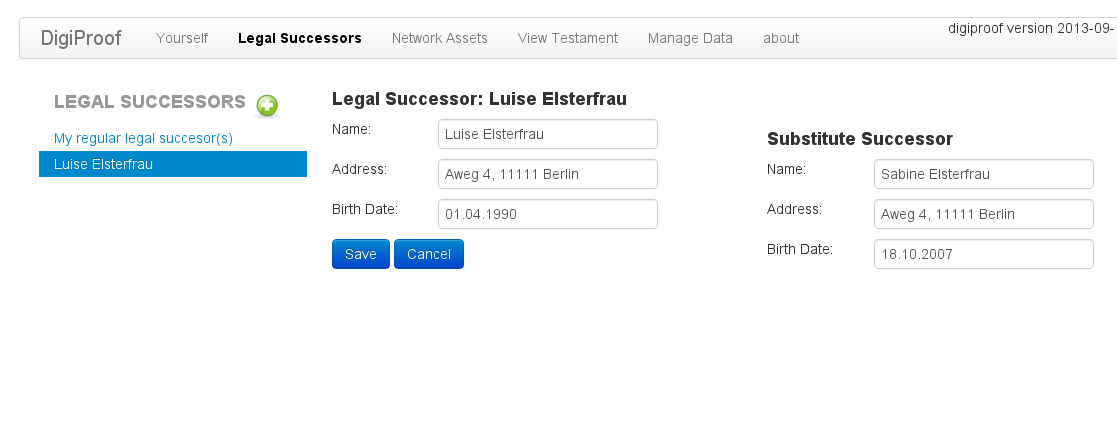Image resolution: width=1117 pixels, height=434 pixels.
Task: Focus the substitute successor Address field
Action: (984, 214)
